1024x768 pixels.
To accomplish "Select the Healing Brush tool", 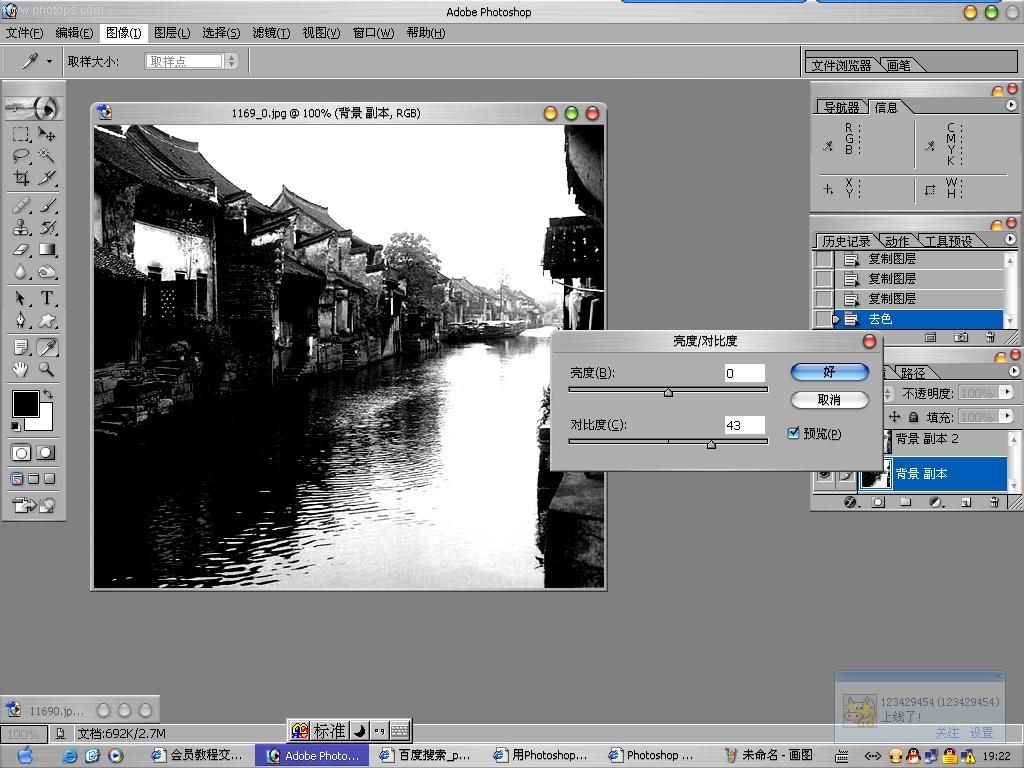I will [x=21, y=206].
